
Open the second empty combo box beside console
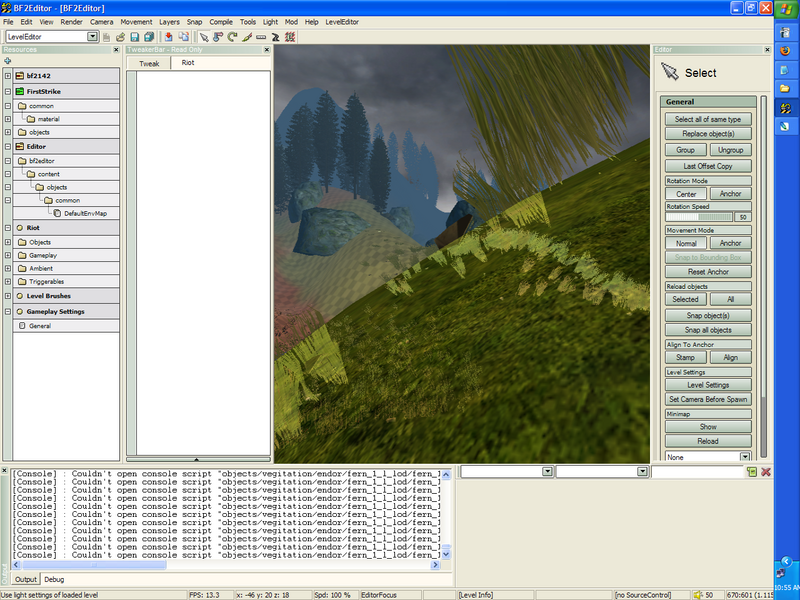click(642, 471)
